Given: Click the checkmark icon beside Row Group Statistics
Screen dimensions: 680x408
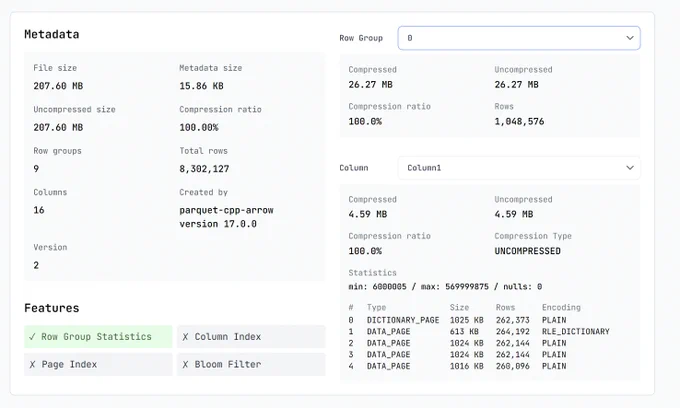Looking at the screenshot, I should coord(32,337).
